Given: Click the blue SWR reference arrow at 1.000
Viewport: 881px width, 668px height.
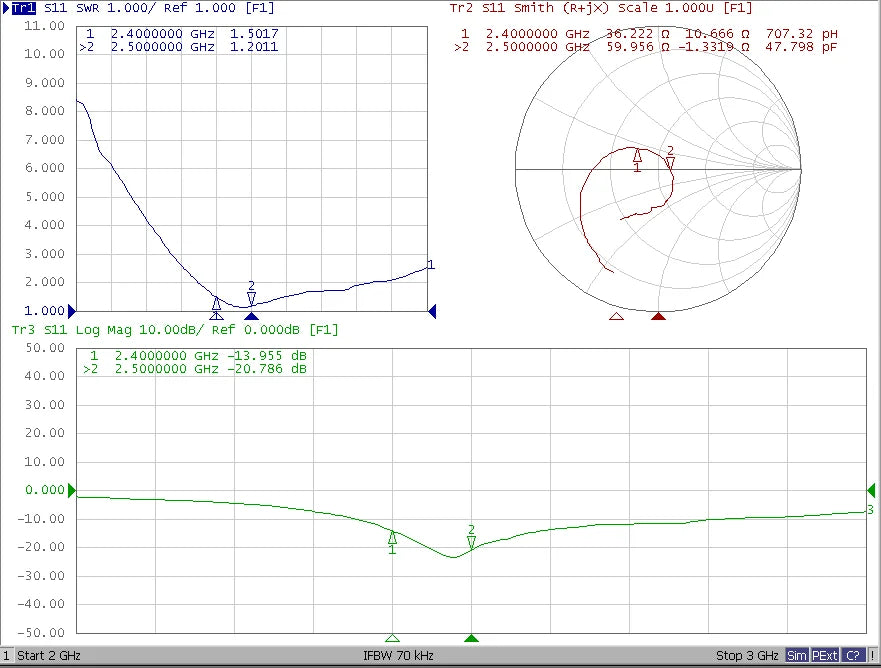Looking at the screenshot, I should pyautogui.click(x=71, y=311).
